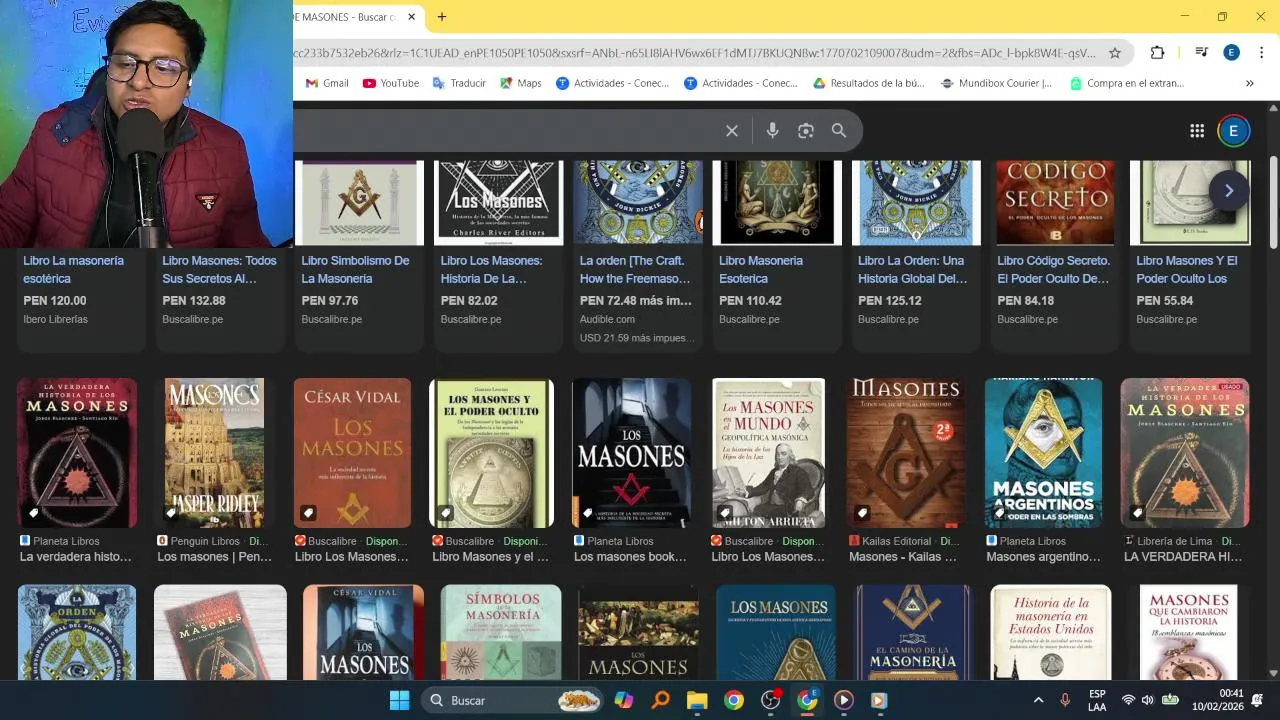Open a new browser tab
The width and height of the screenshot is (1280, 720).
(x=441, y=17)
